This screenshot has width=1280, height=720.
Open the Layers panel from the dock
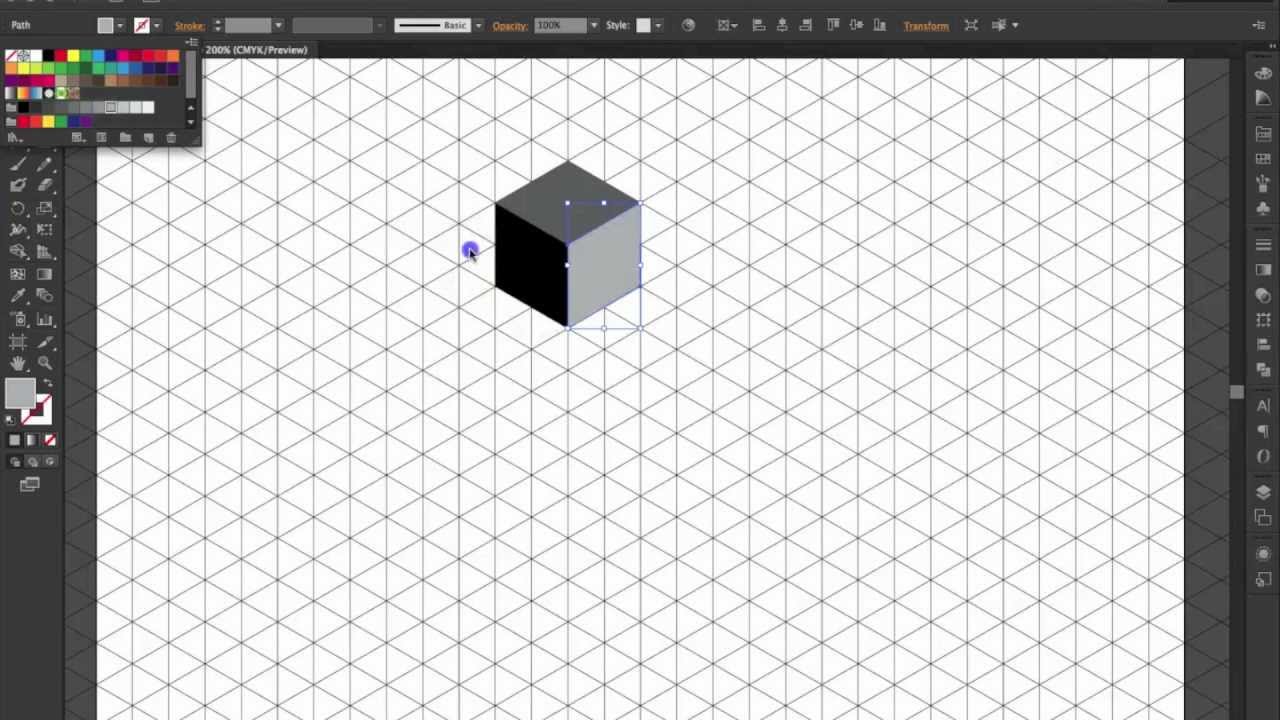(1263, 493)
